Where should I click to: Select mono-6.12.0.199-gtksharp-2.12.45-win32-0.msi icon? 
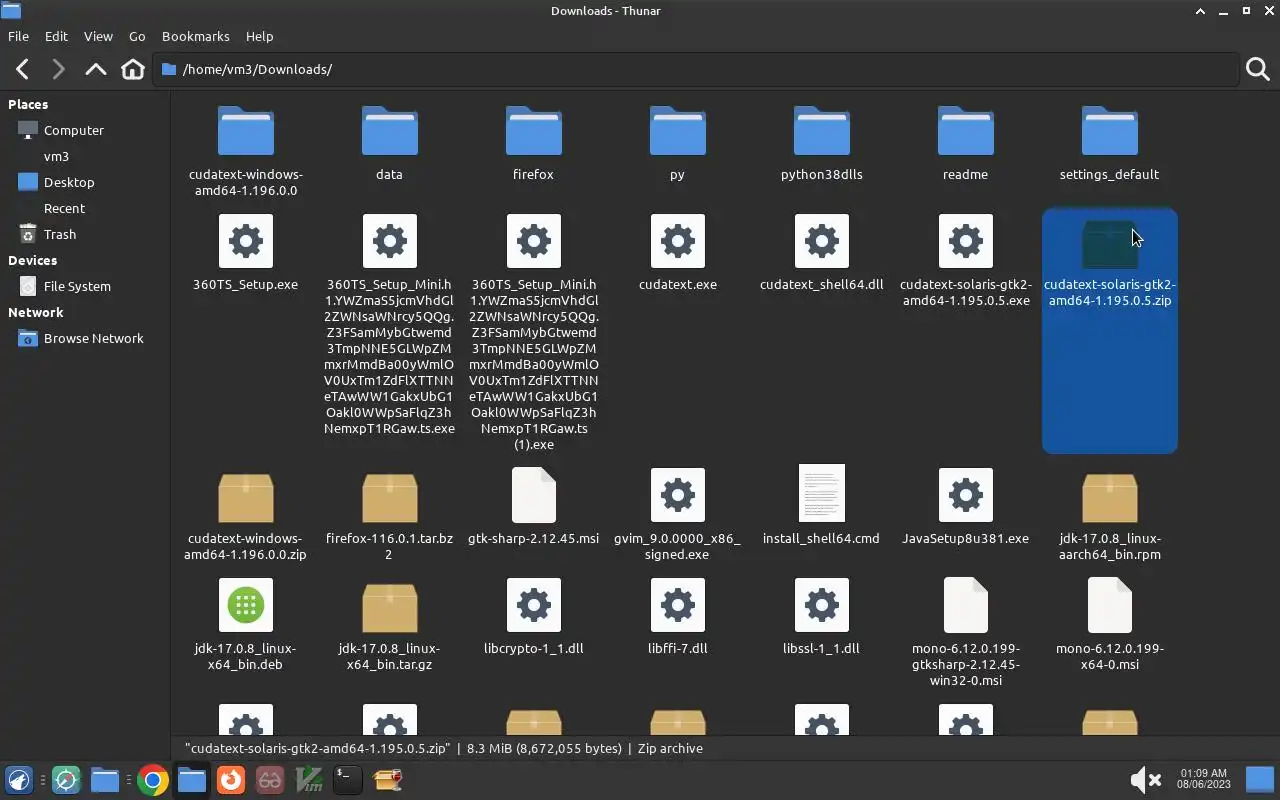[x=965, y=605]
